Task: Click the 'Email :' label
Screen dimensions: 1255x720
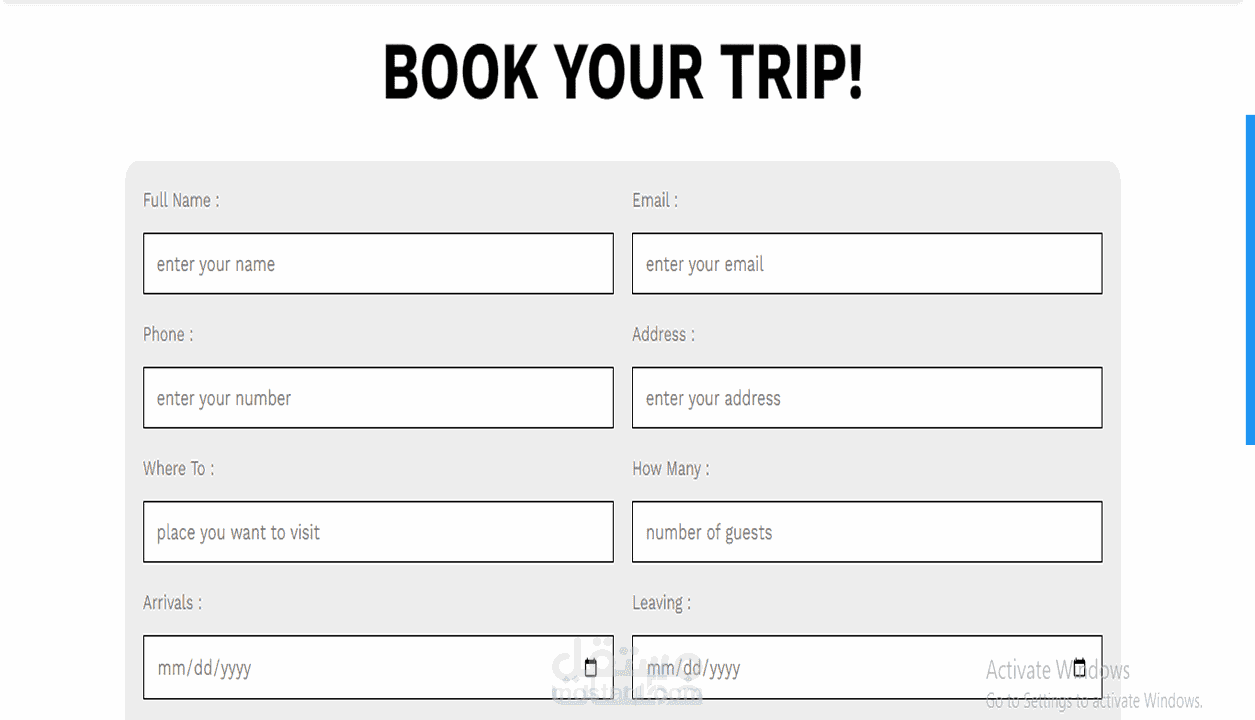Action: tap(655, 200)
